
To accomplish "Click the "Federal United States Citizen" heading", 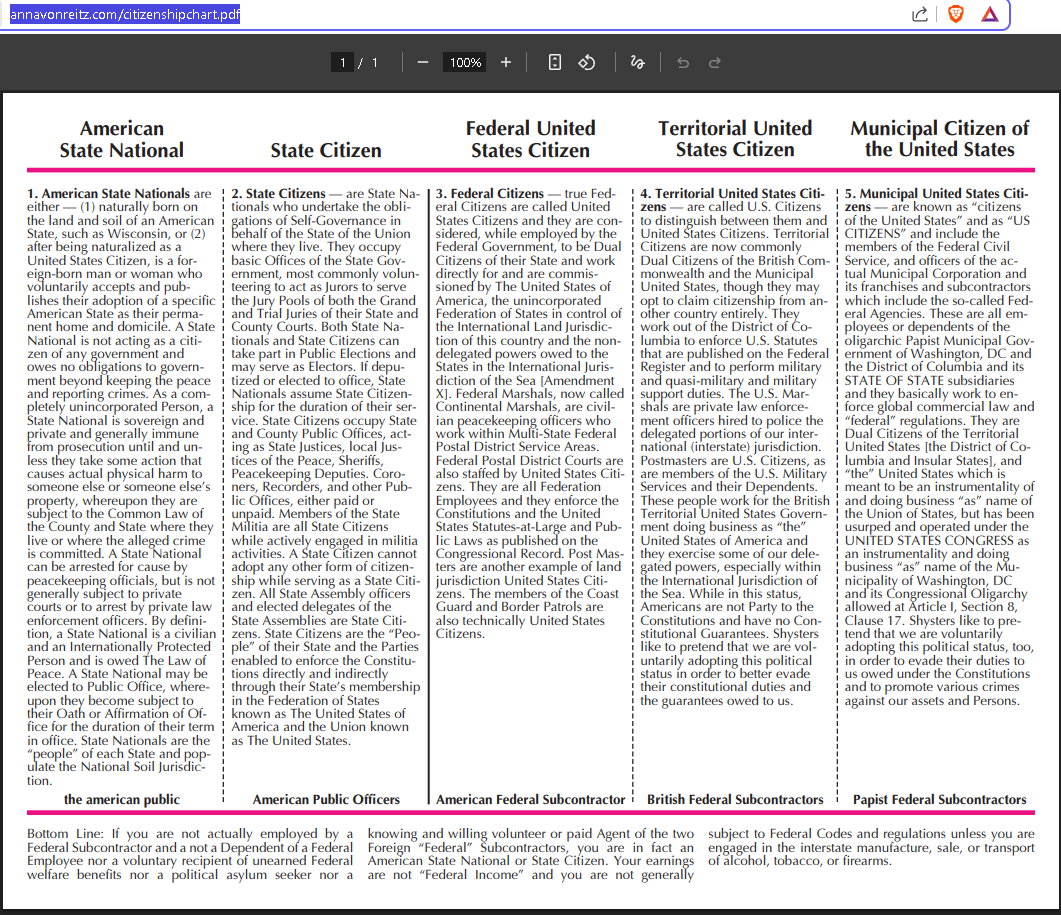I will [530, 140].
